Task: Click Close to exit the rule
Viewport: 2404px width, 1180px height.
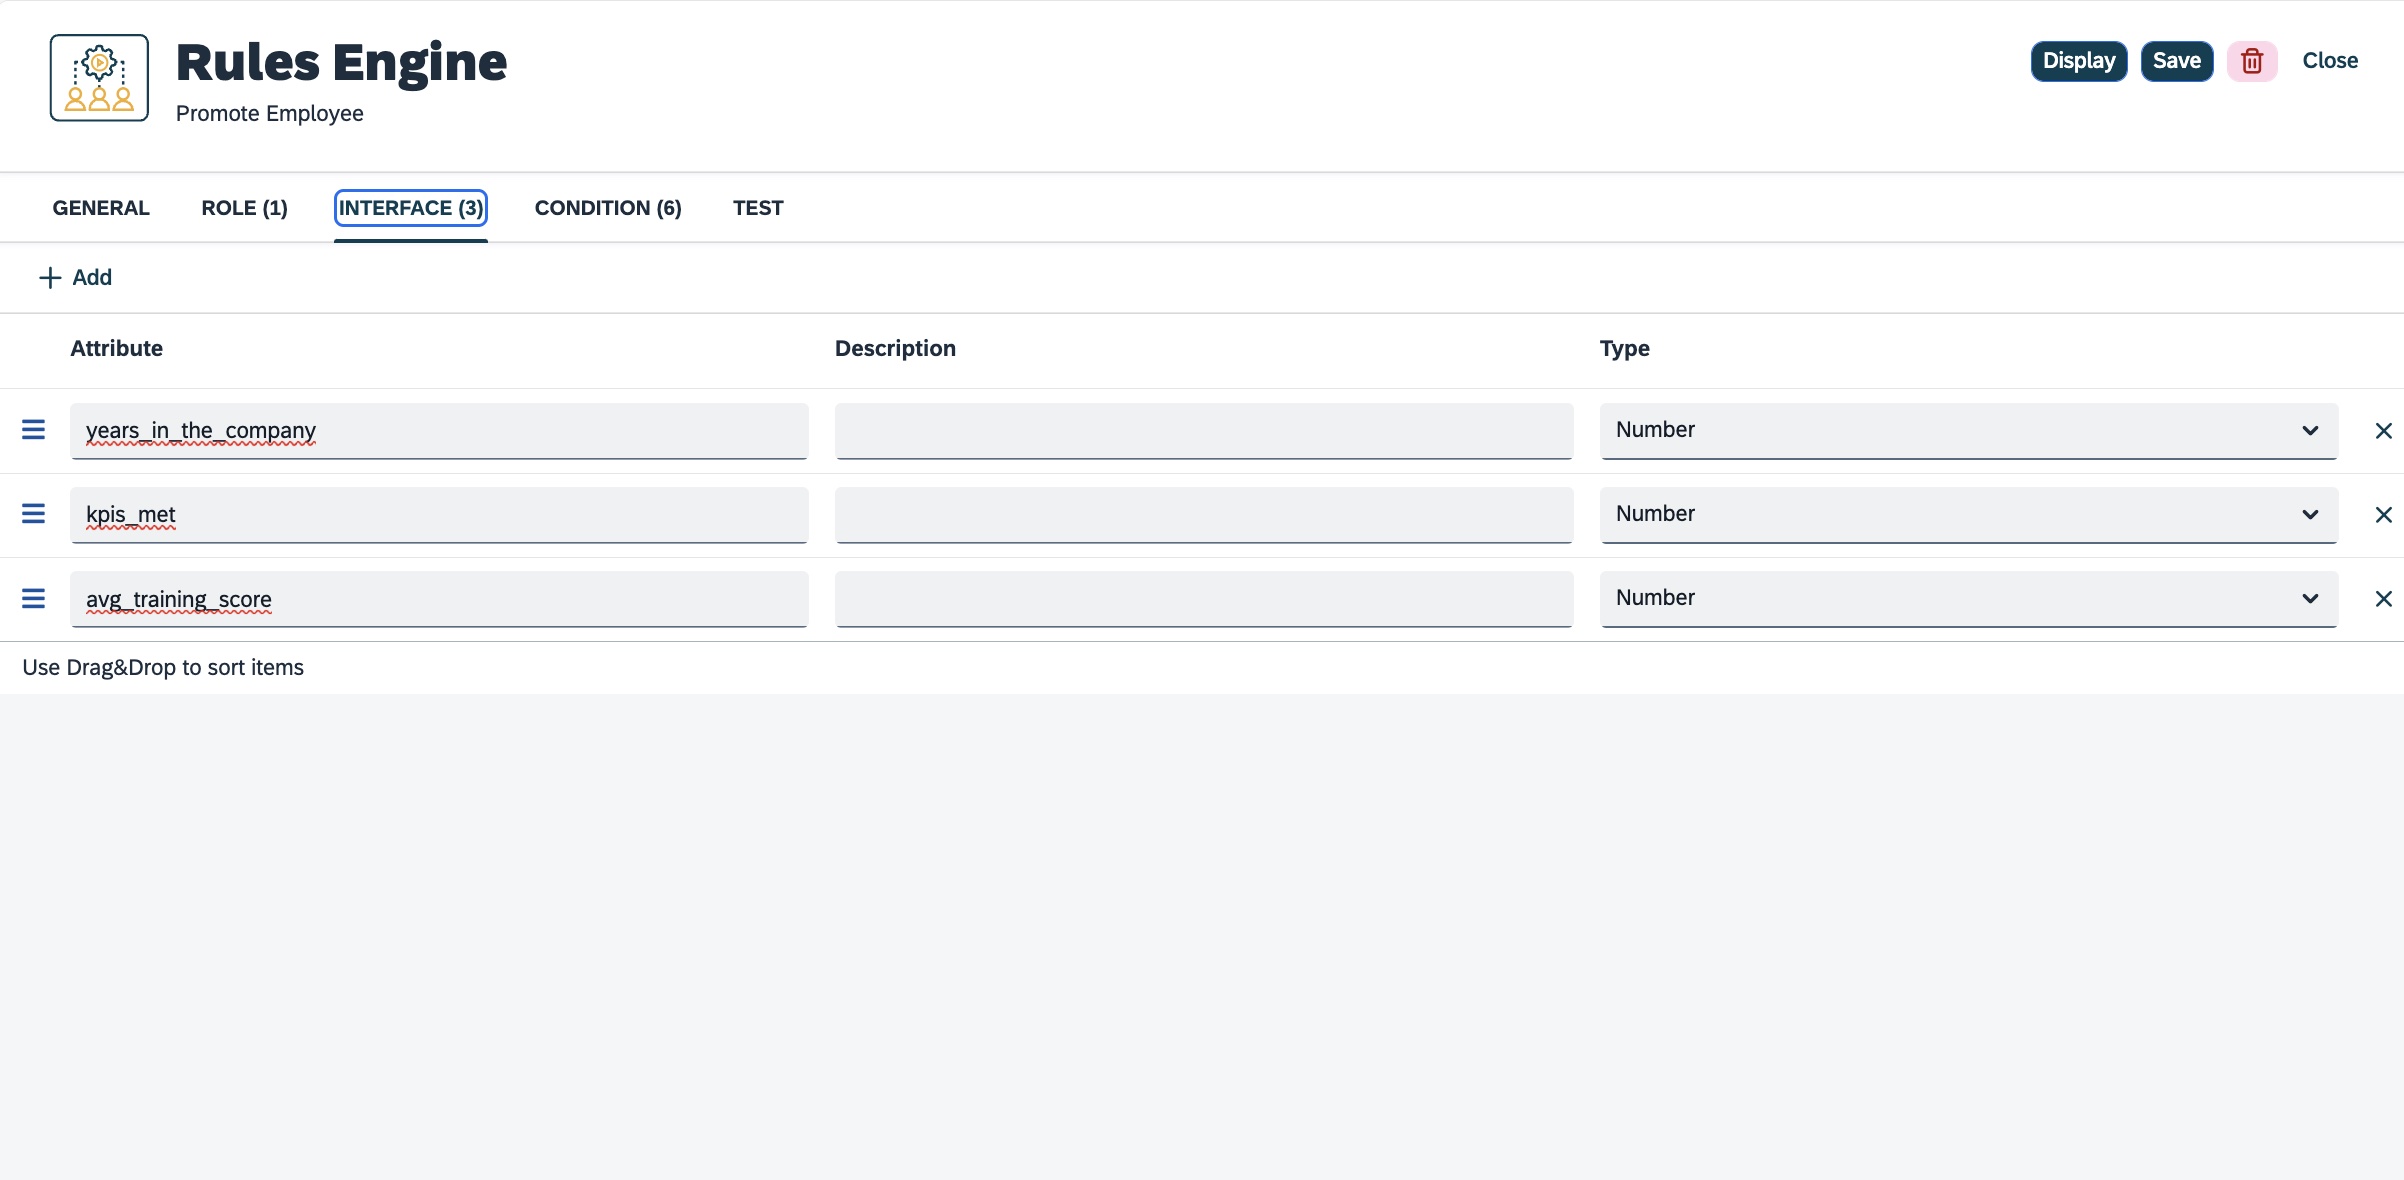Action: (2330, 61)
